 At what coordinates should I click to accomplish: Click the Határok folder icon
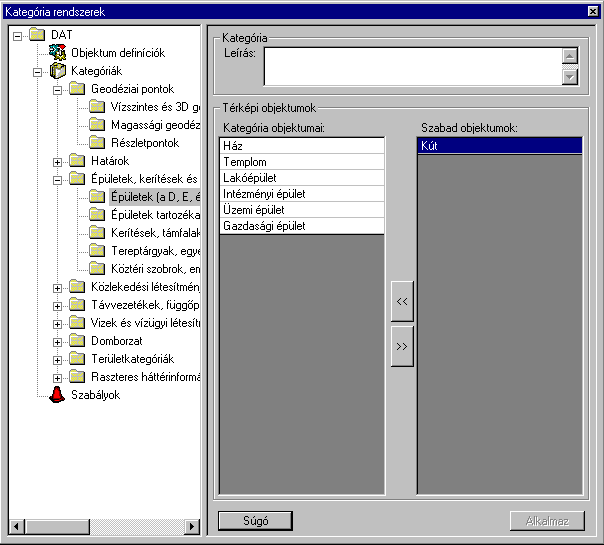(77, 161)
